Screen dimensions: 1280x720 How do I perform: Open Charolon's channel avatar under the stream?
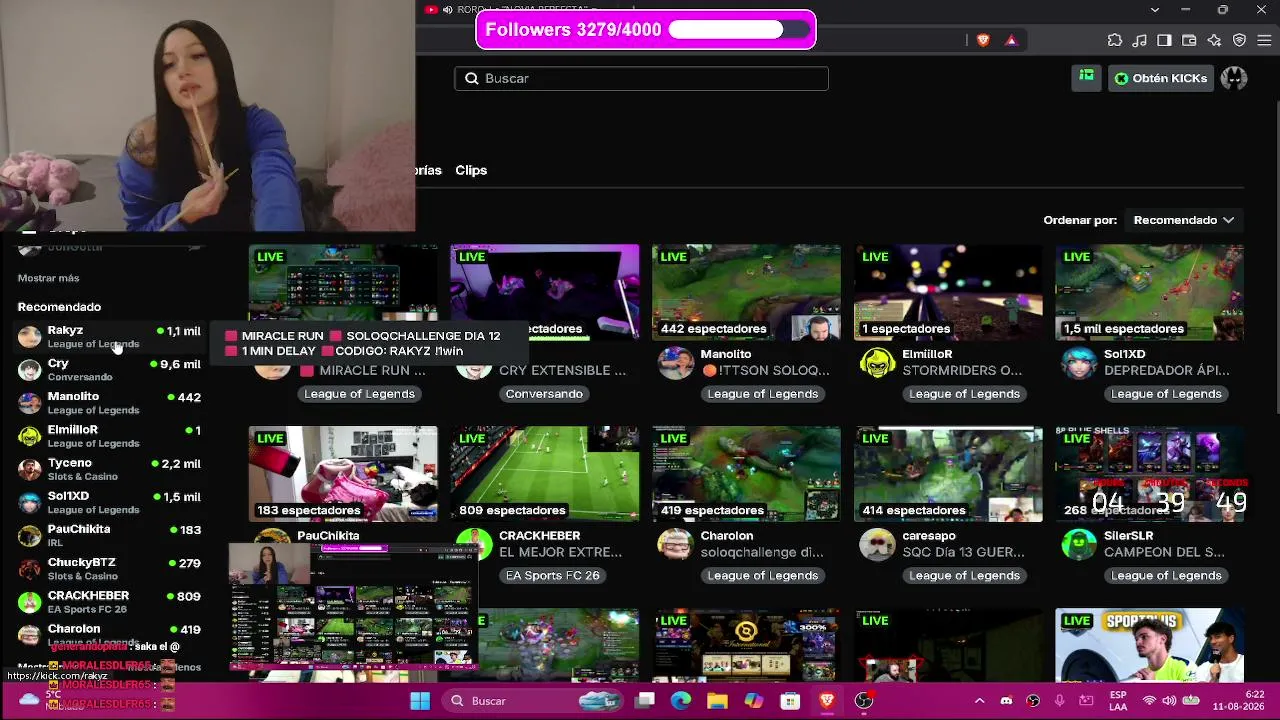(x=676, y=545)
